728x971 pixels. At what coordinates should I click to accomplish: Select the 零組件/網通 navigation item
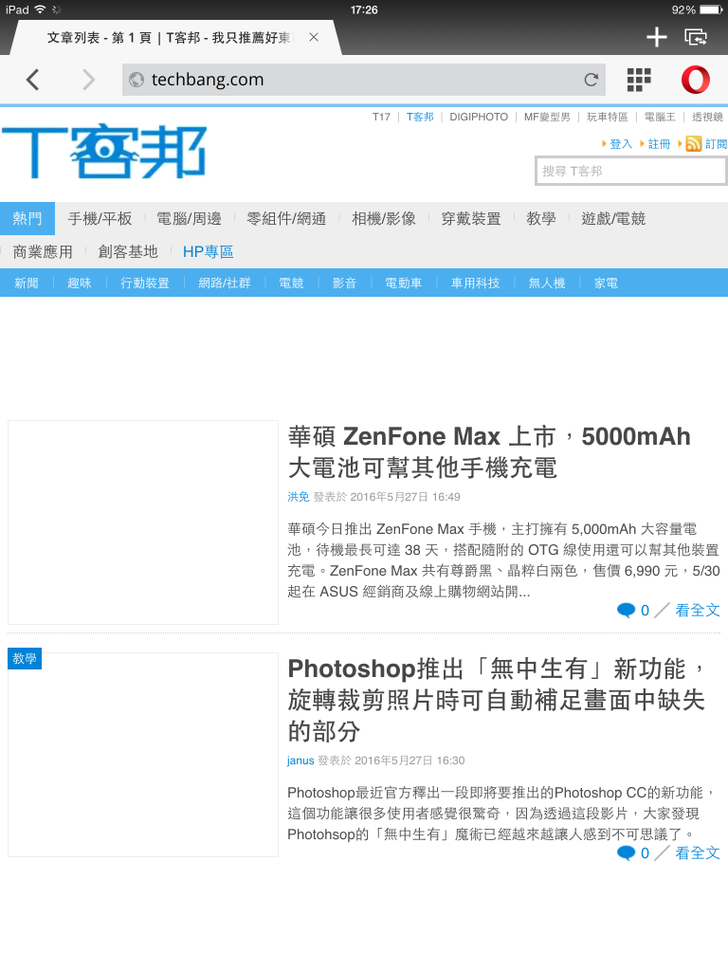pos(286,219)
